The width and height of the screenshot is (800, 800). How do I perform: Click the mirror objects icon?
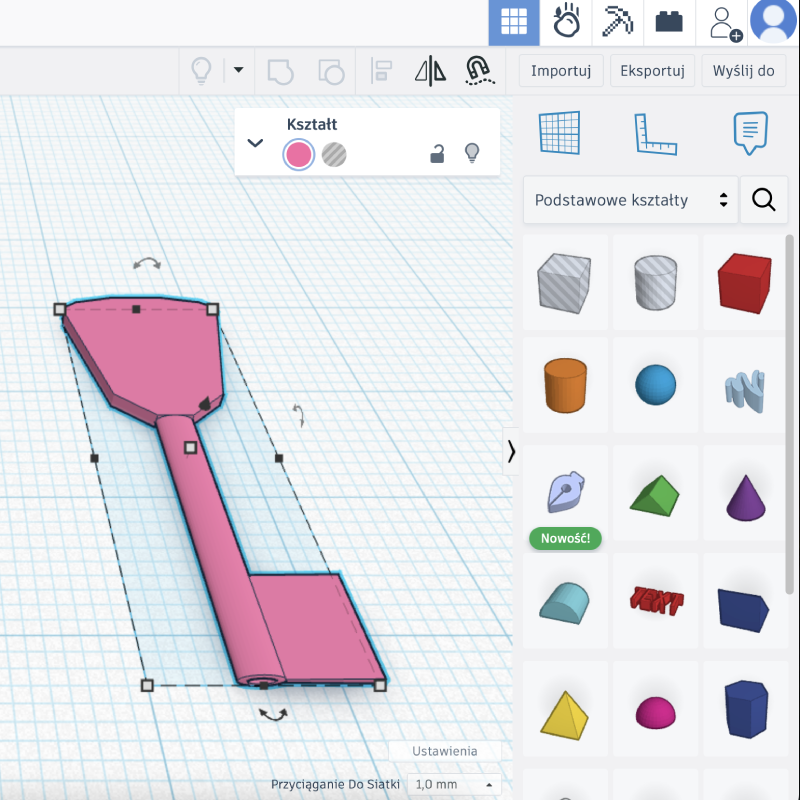click(430, 71)
